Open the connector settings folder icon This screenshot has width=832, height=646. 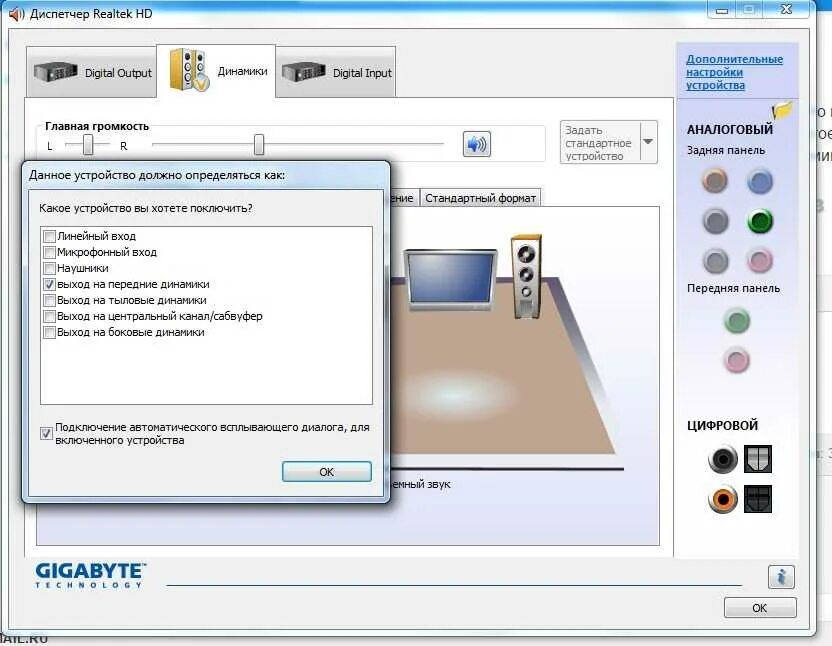(782, 110)
